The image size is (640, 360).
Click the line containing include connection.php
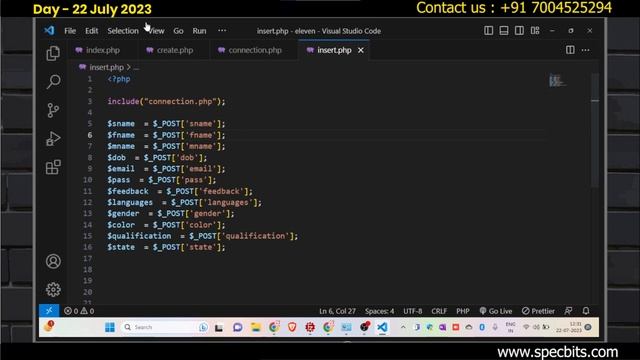click(166, 101)
